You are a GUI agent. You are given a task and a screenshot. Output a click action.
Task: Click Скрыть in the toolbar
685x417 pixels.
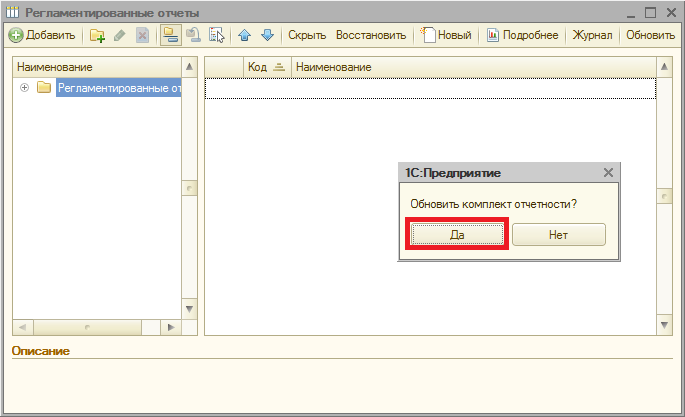click(x=307, y=35)
